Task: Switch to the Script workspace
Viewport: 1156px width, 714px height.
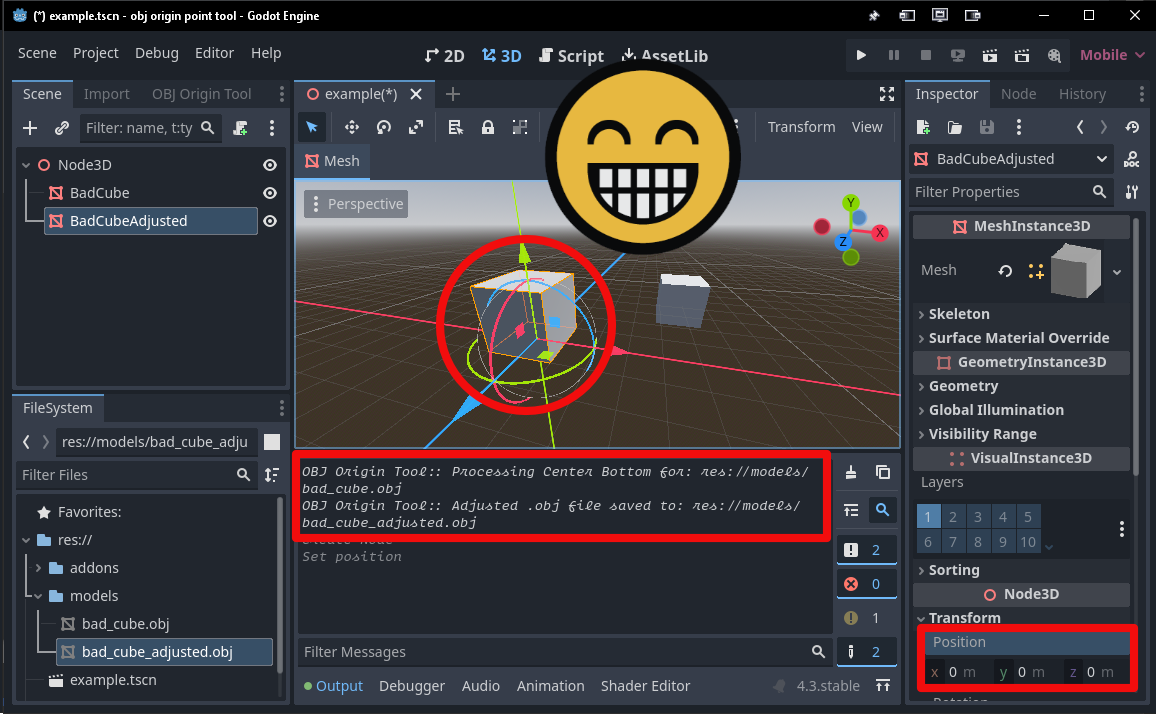Action: [x=571, y=56]
